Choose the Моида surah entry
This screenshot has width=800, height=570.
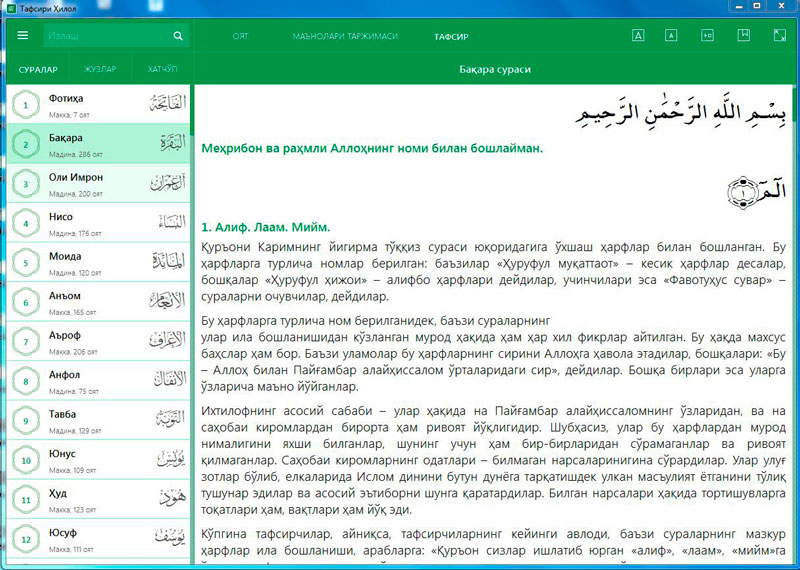[100, 262]
